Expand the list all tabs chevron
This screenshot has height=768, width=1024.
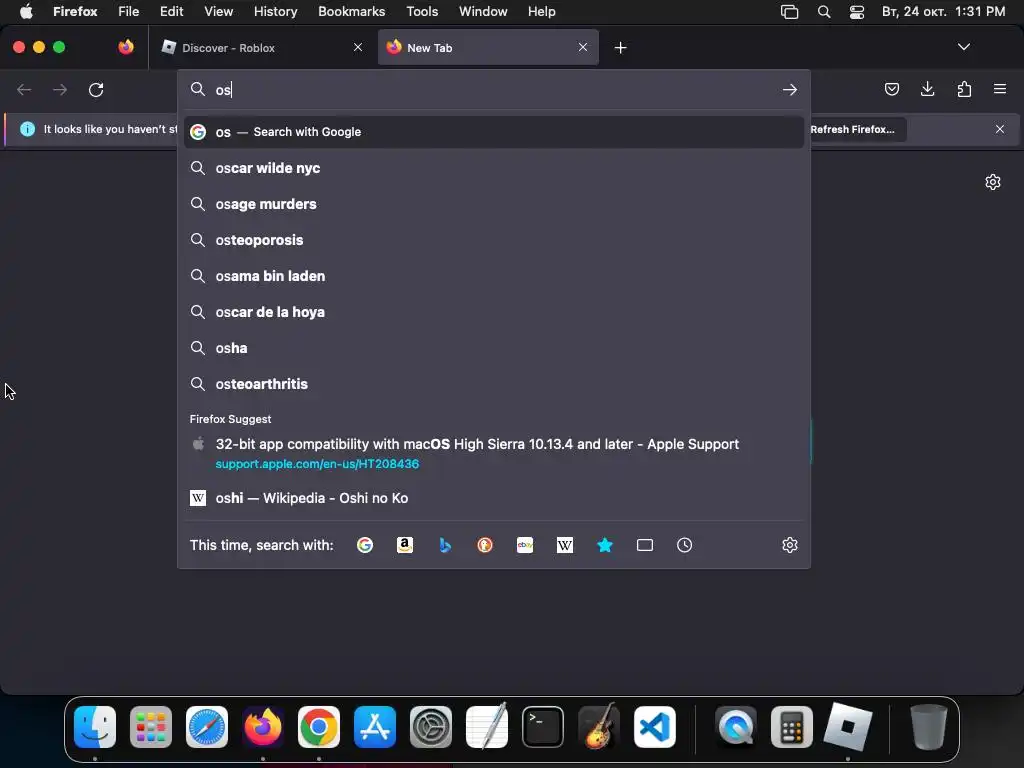tap(963, 47)
